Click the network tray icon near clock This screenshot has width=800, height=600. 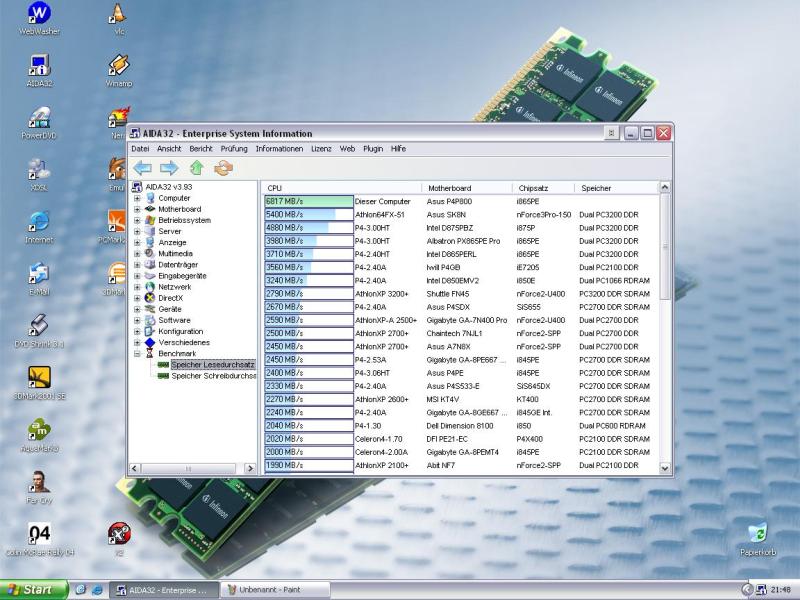pyautogui.click(x=761, y=590)
